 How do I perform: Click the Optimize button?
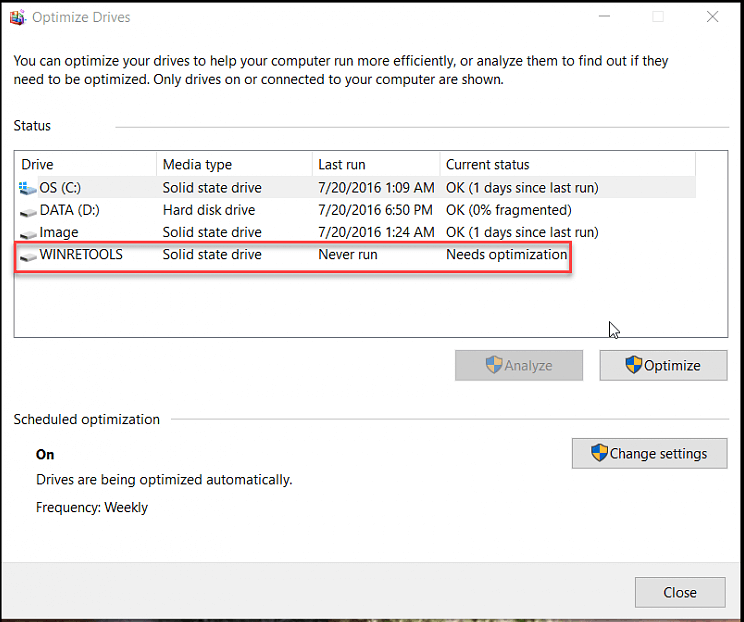pos(663,365)
